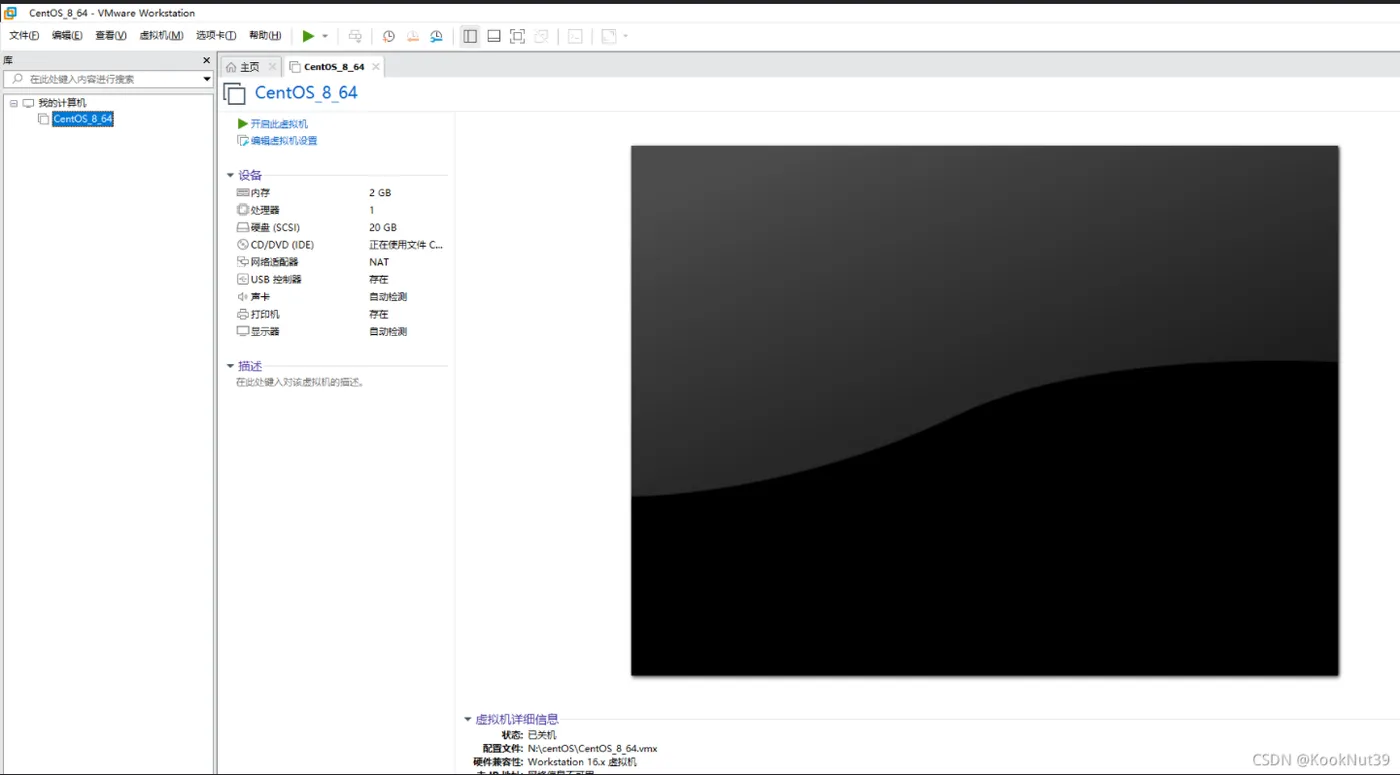
Task: Take a snapshot with the clock-plus icon
Action: (389, 36)
